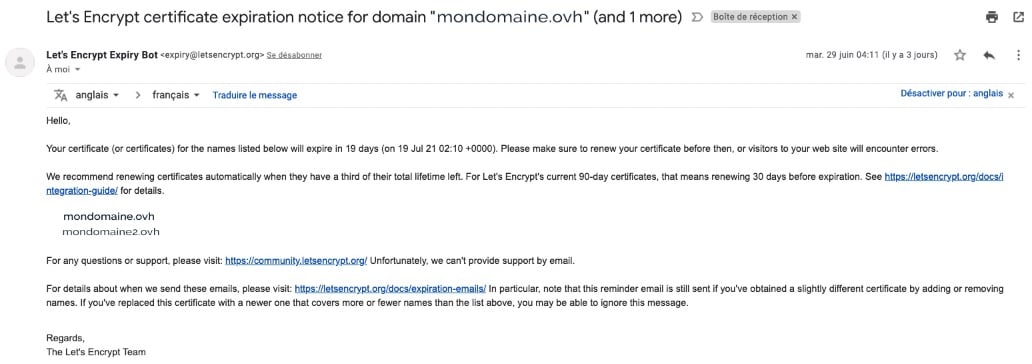Open the français target language dropdown
The image size is (1032, 364).
tap(176, 95)
